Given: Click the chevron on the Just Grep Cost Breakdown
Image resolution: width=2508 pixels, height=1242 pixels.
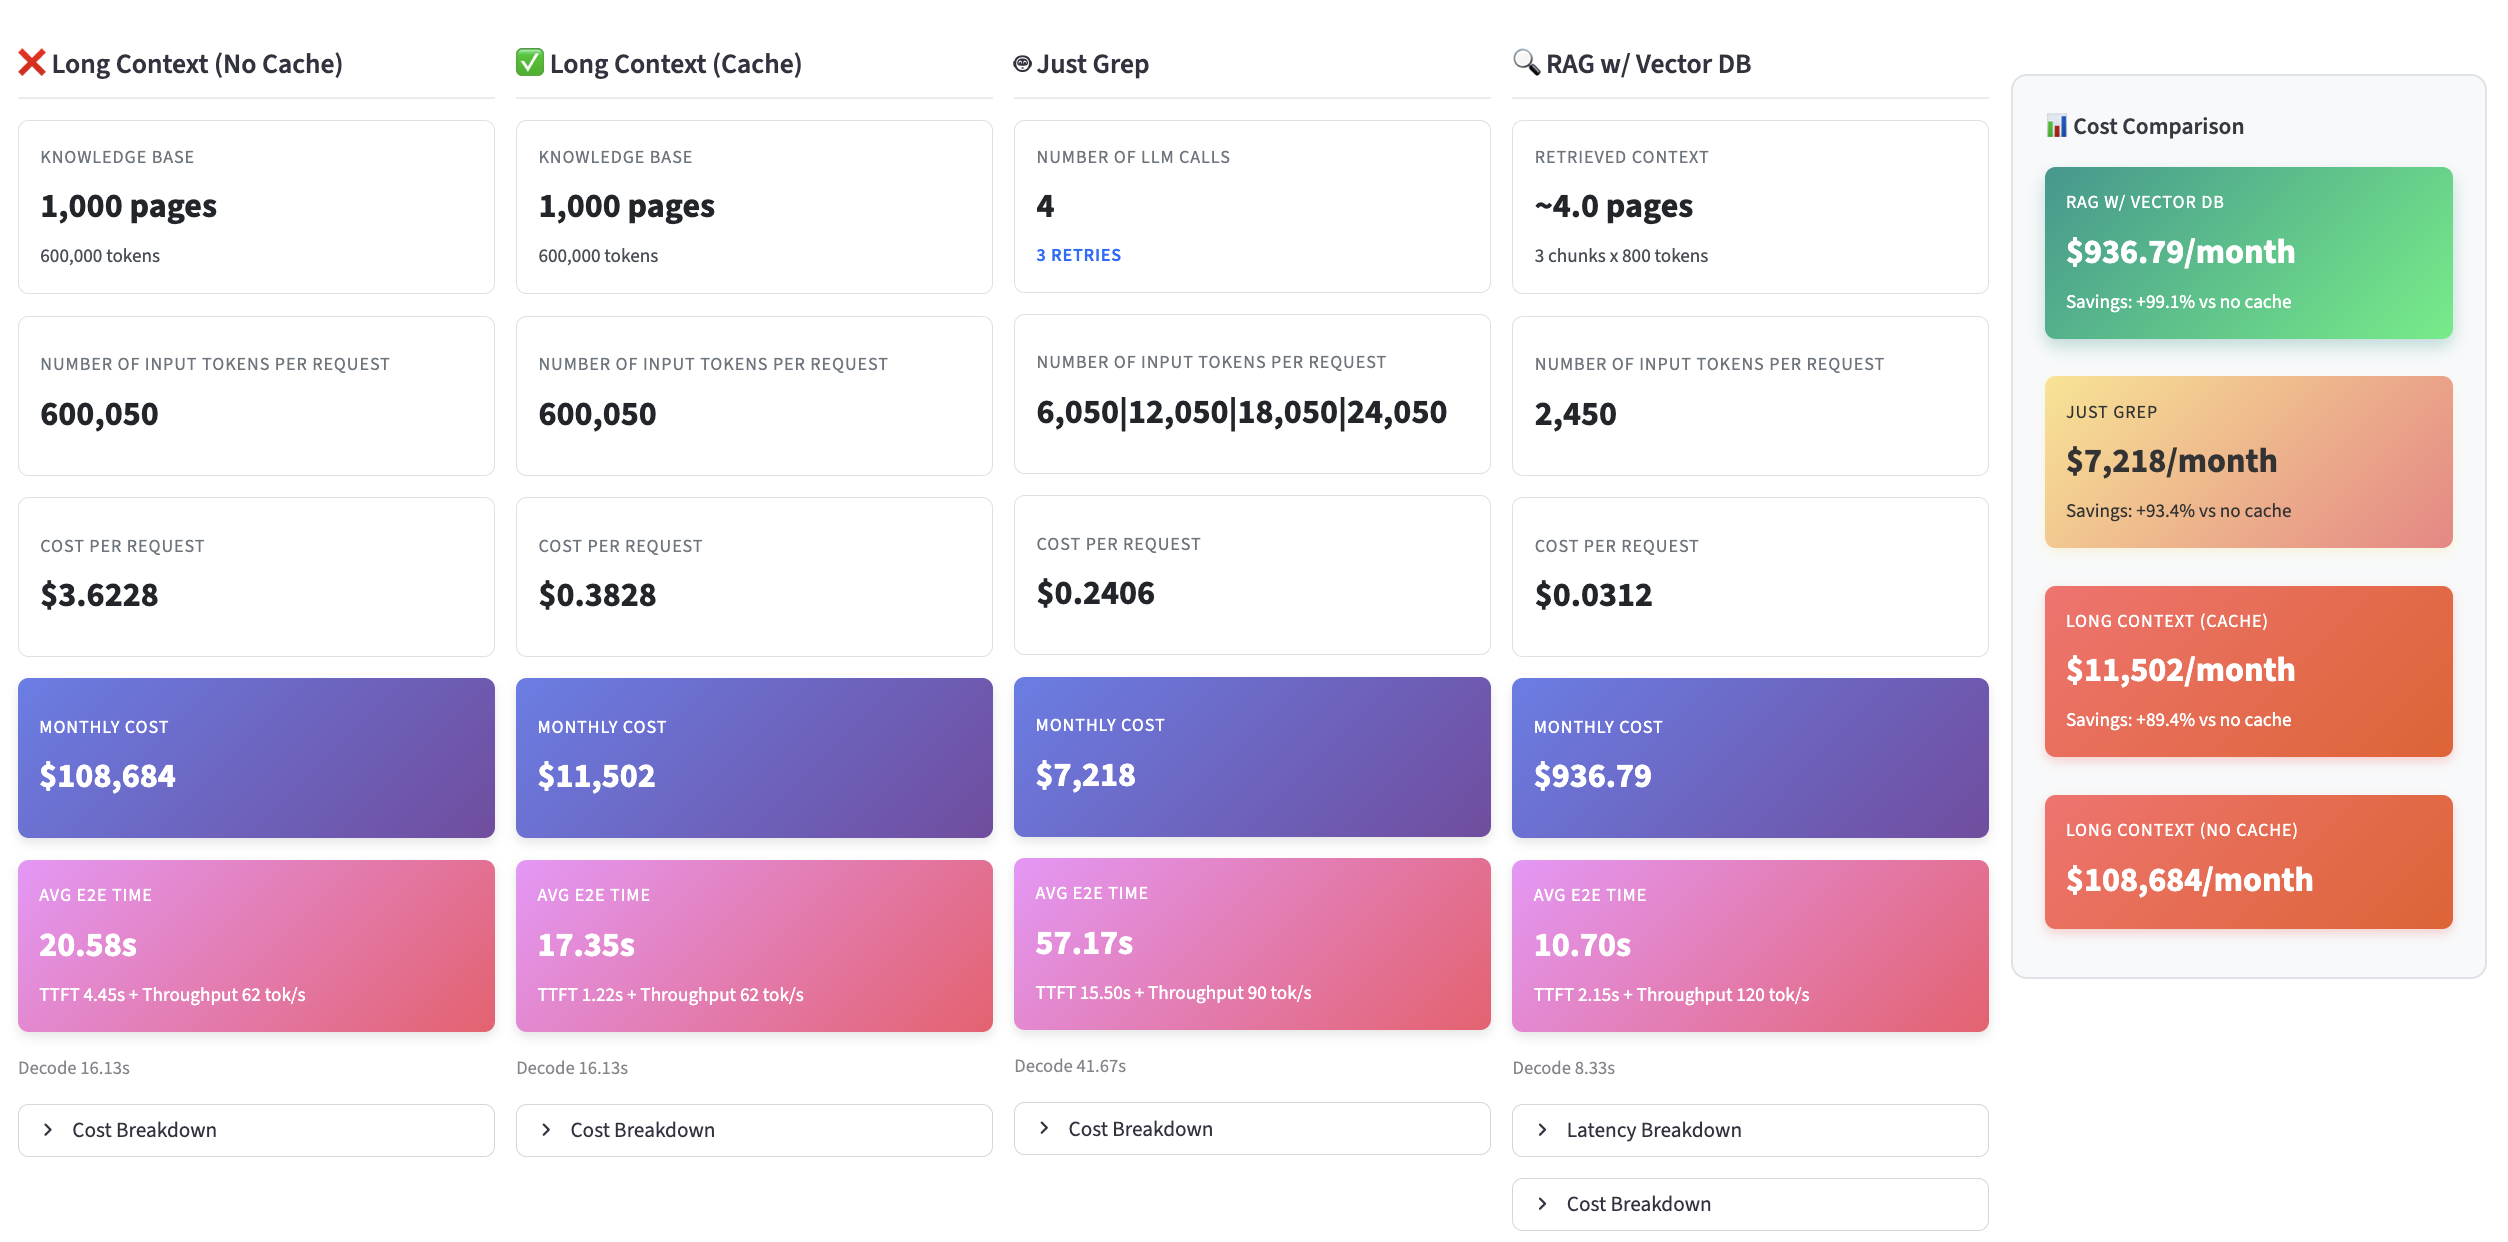Looking at the screenshot, I should [x=1044, y=1128].
